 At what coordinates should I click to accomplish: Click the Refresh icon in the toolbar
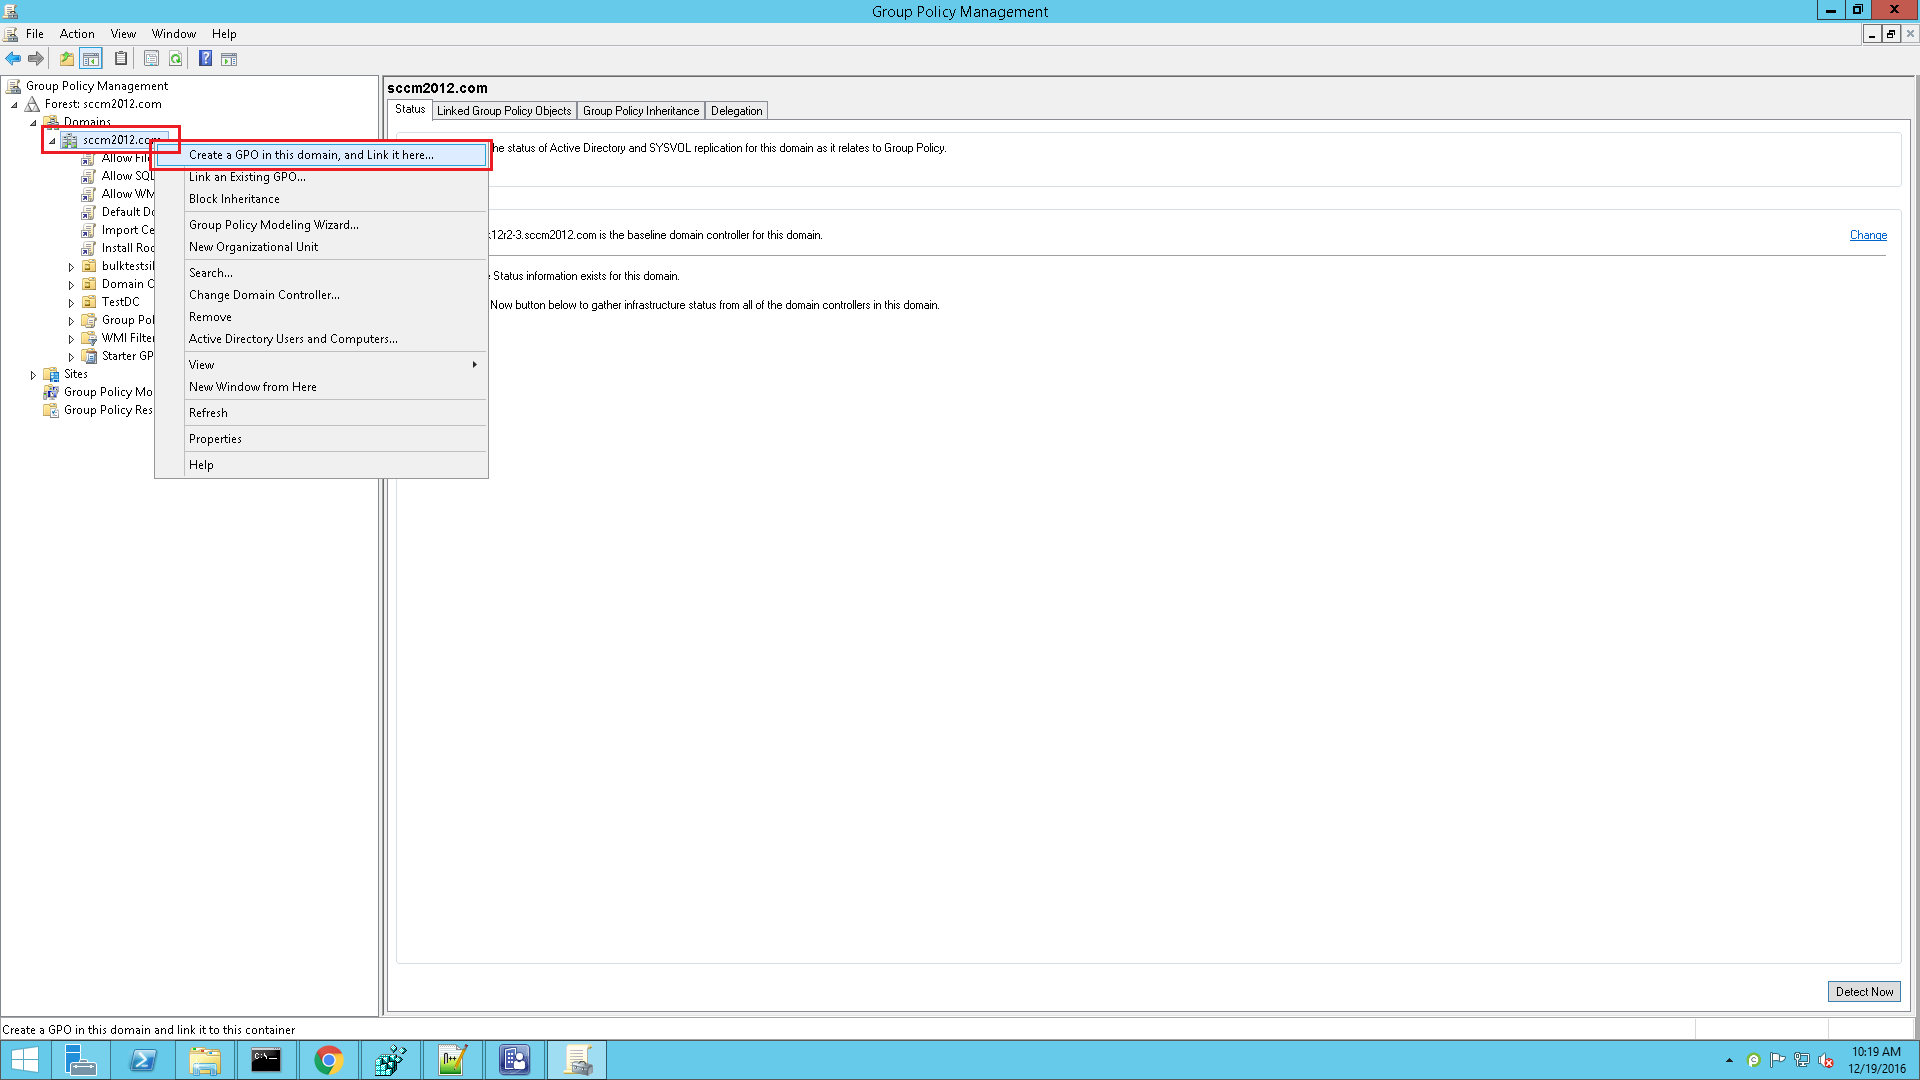tap(176, 58)
